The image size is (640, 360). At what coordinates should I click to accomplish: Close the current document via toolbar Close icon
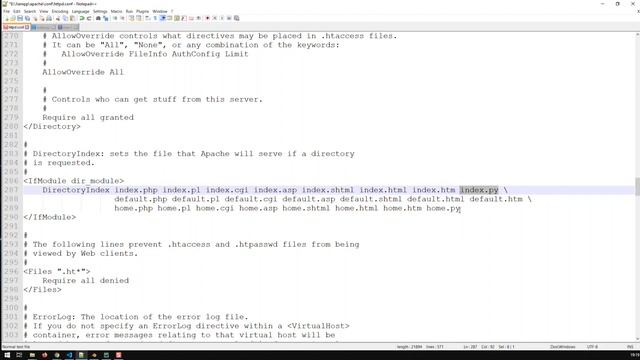click(36, 18)
